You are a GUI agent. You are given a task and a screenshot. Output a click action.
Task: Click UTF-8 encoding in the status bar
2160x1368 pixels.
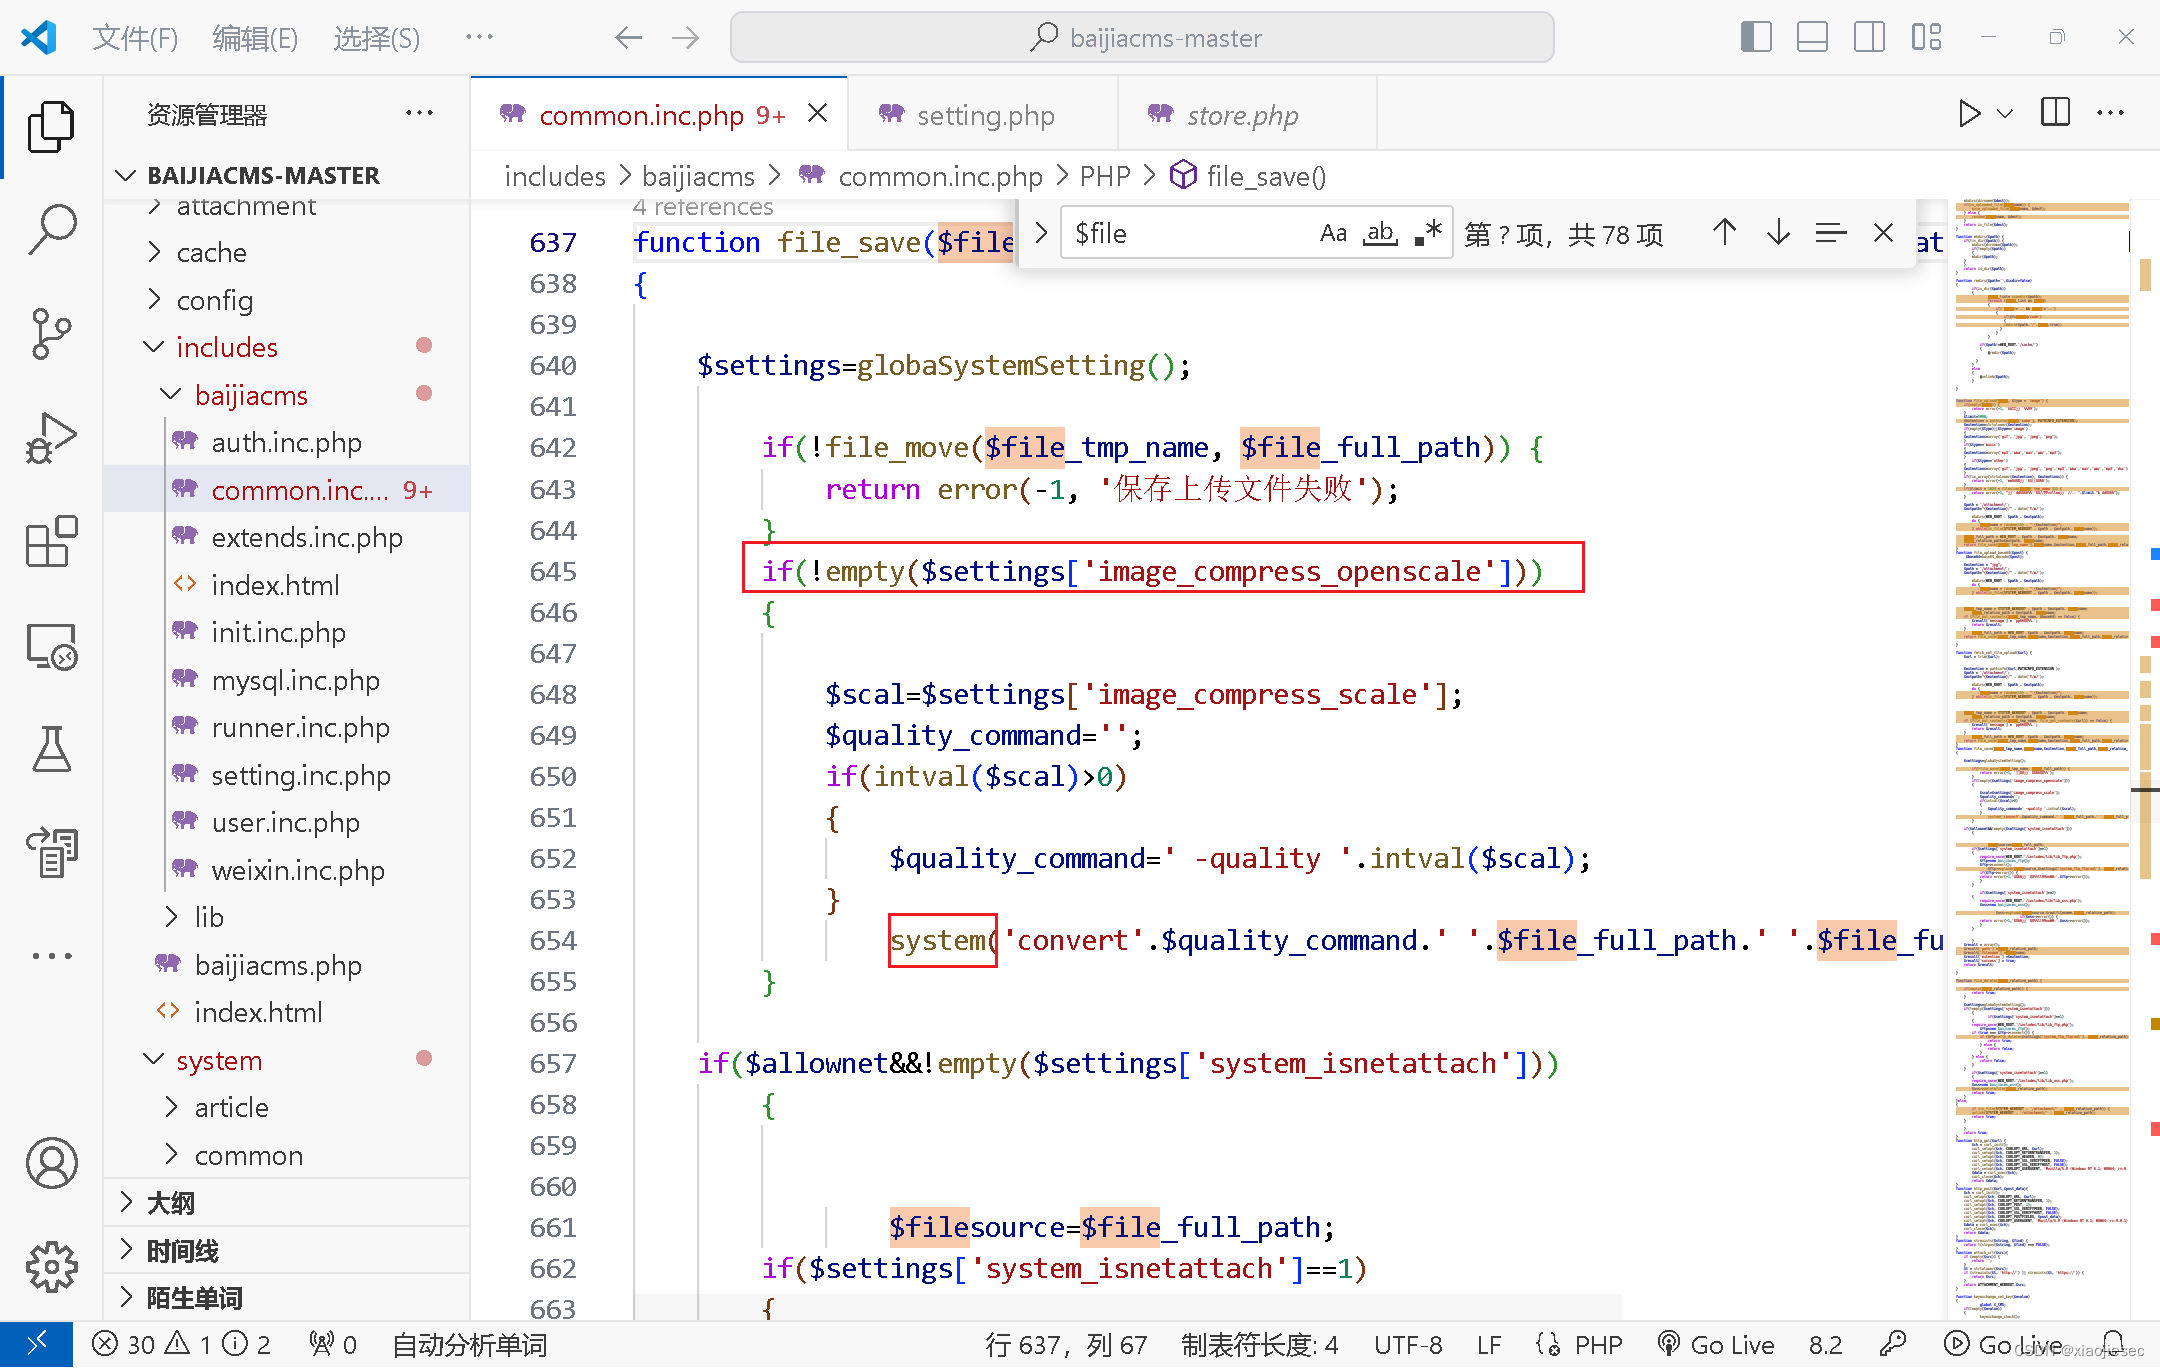point(1407,1344)
